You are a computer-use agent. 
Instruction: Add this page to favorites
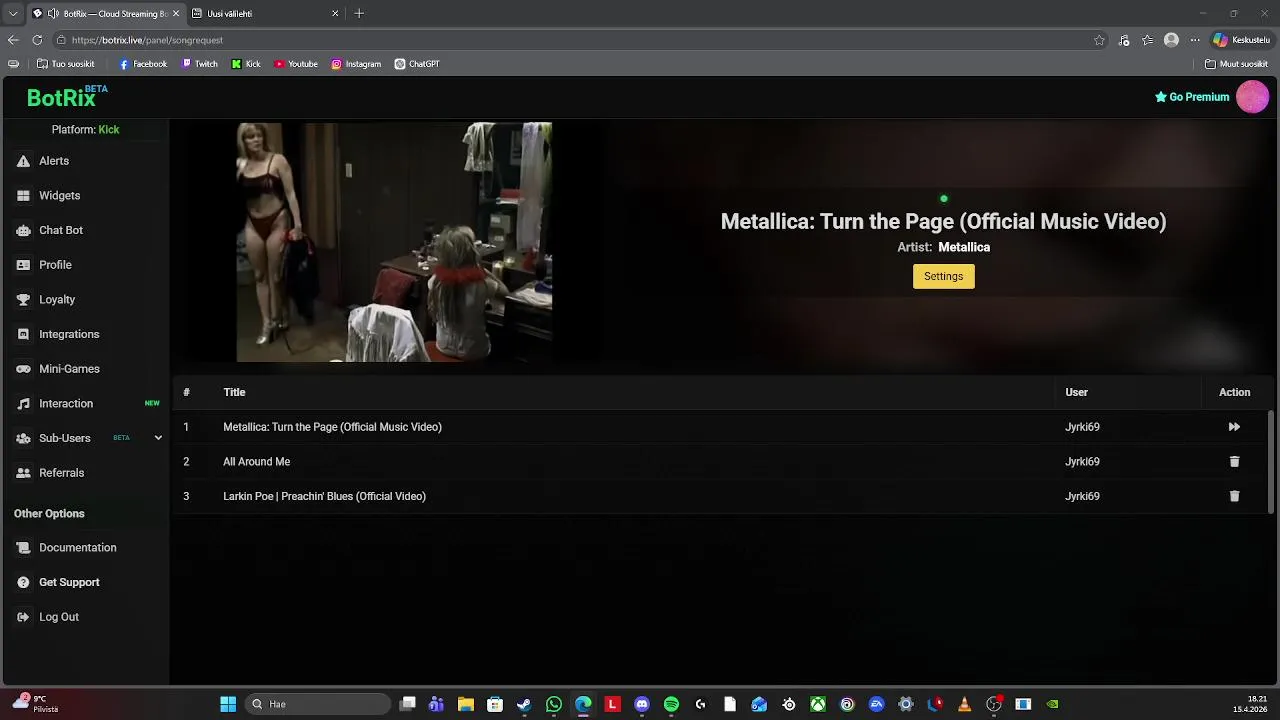[1099, 40]
